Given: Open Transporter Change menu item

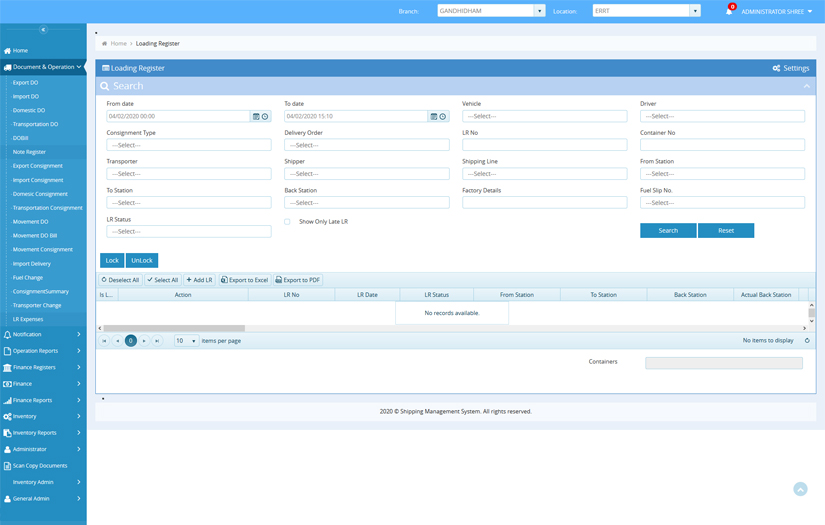Looking at the screenshot, I should pos(37,306).
